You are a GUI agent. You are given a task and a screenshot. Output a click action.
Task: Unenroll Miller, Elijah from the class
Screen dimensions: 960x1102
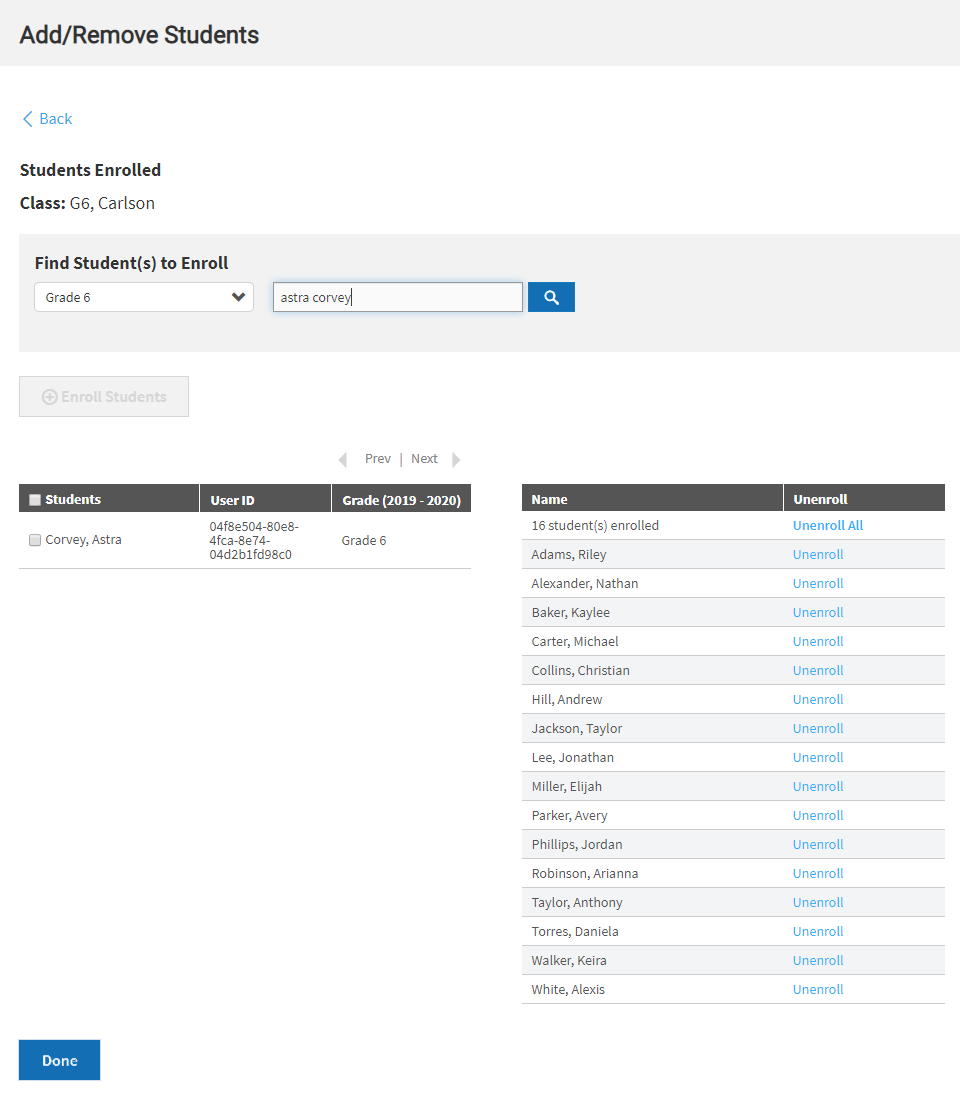pyautogui.click(x=818, y=786)
